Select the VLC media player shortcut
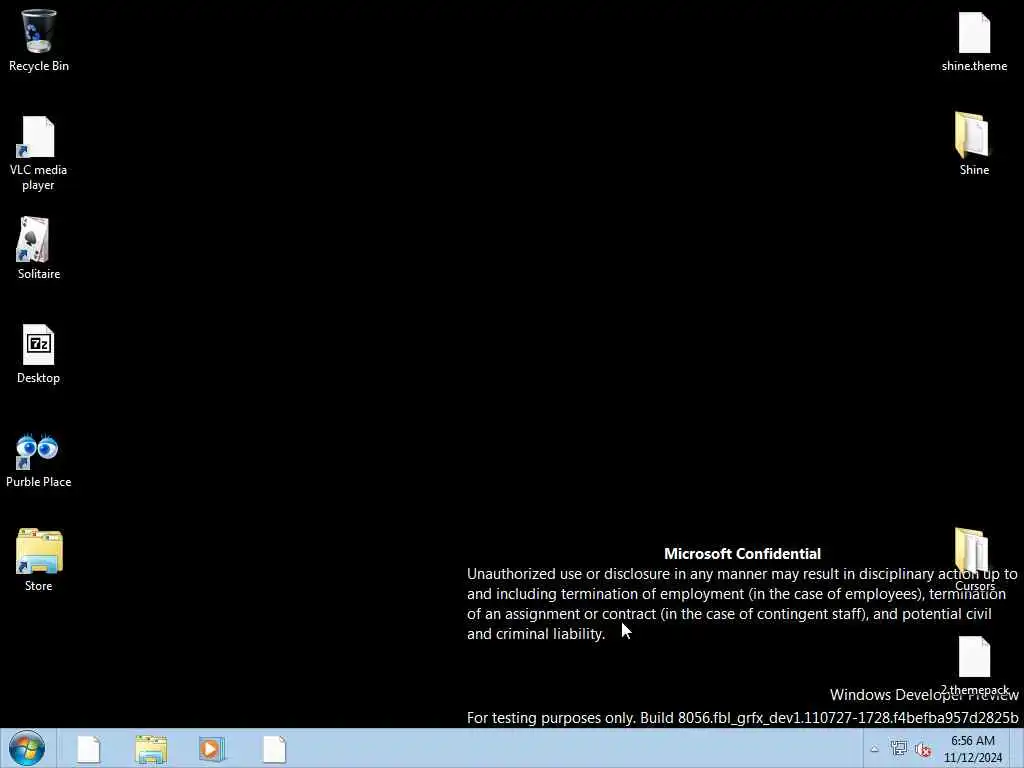 coord(39,153)
